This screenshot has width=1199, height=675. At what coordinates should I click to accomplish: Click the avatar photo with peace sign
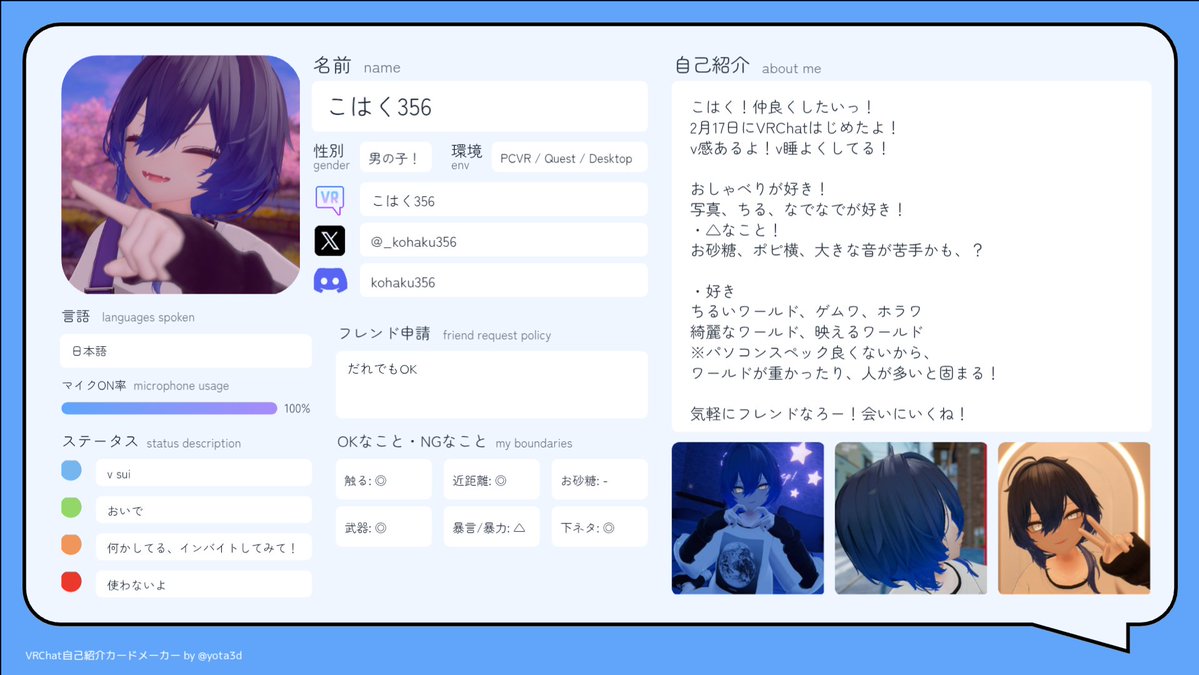pyautogui.click(x=1073, y=517)
